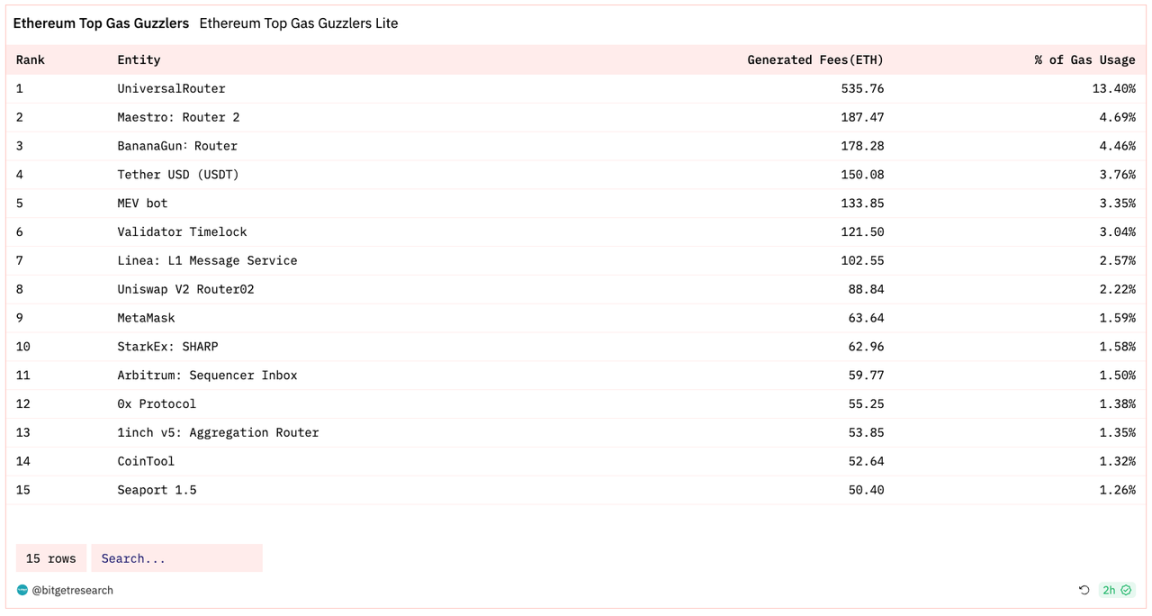
Task: Select Arbitrum: Sequencer Inbox cell
Action: [x=207, y=375]
